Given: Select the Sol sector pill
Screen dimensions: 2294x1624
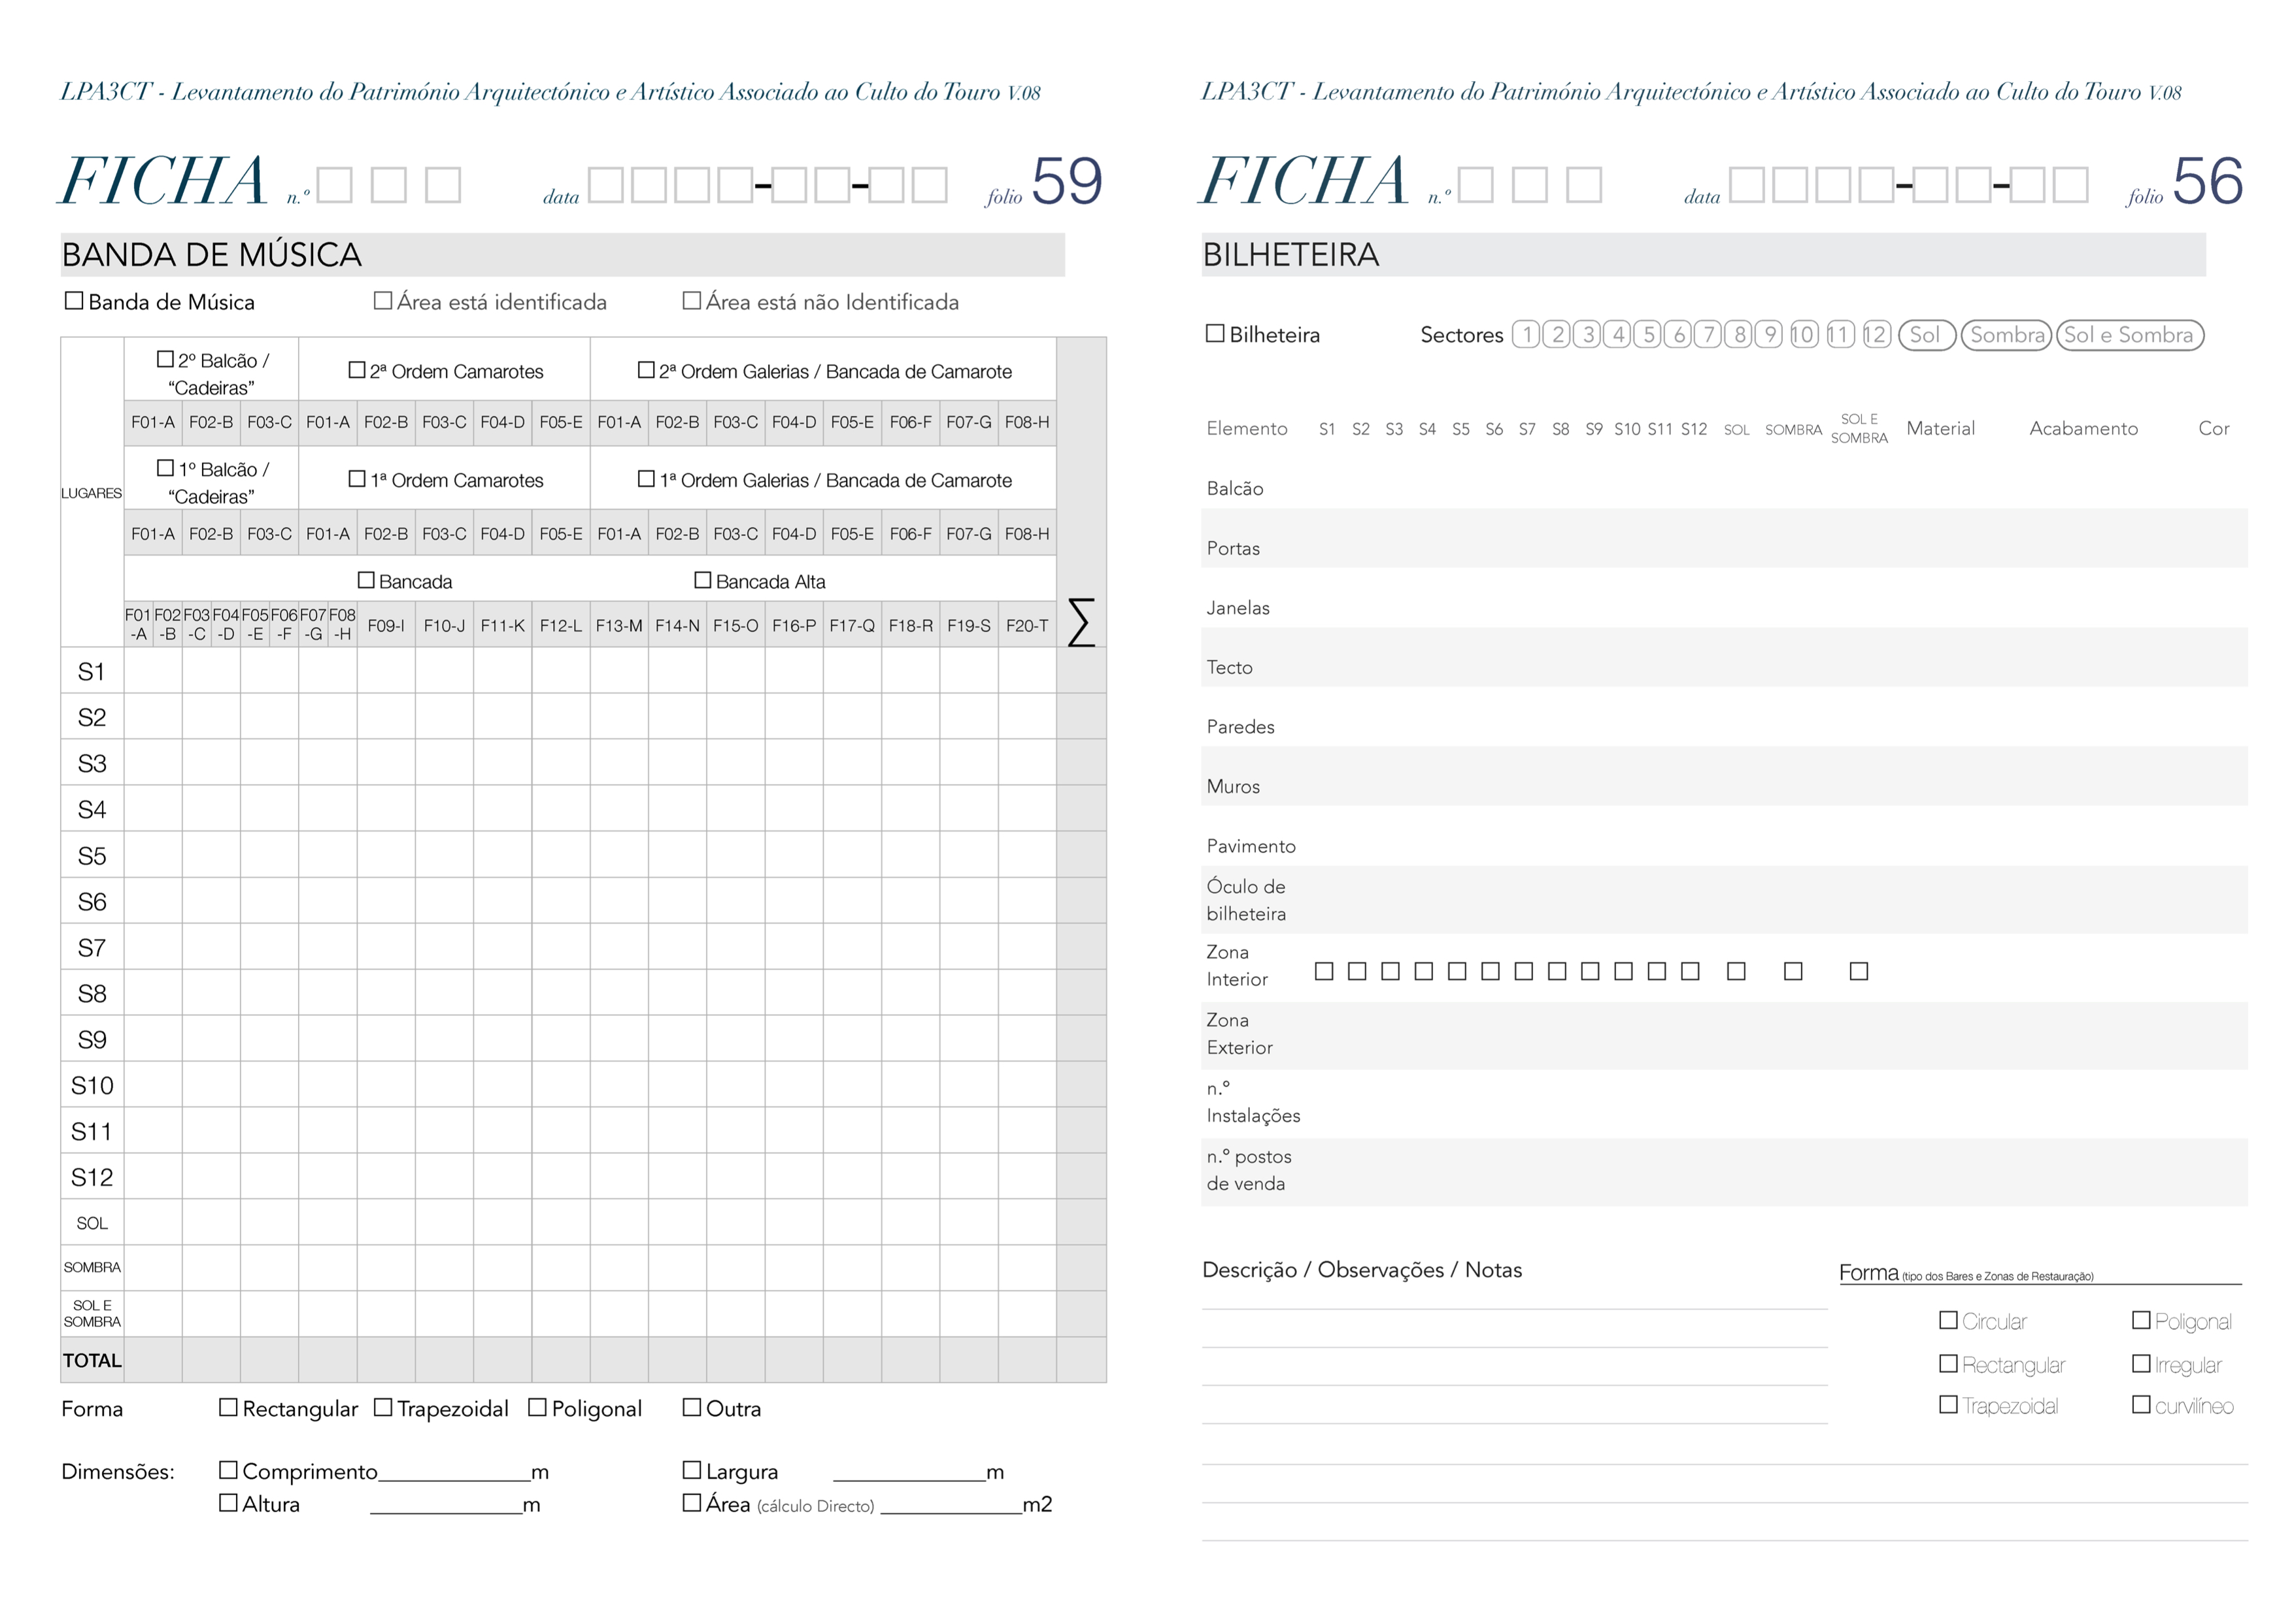Looking at the screenshot, I should pyautogui.click(x=1926, y=334).
